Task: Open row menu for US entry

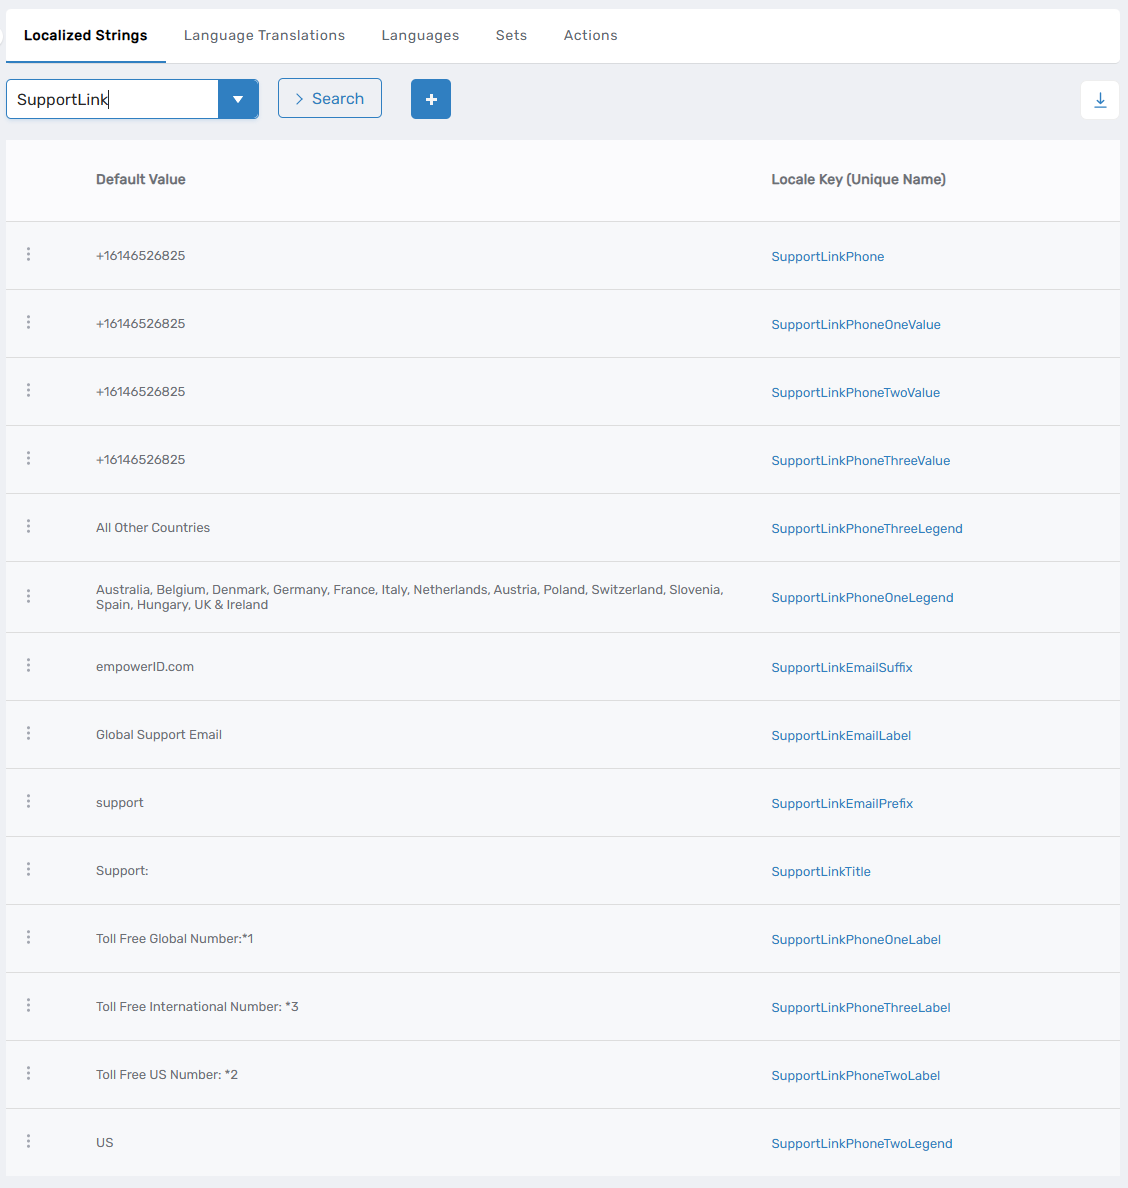Action: pos(28,1142)
